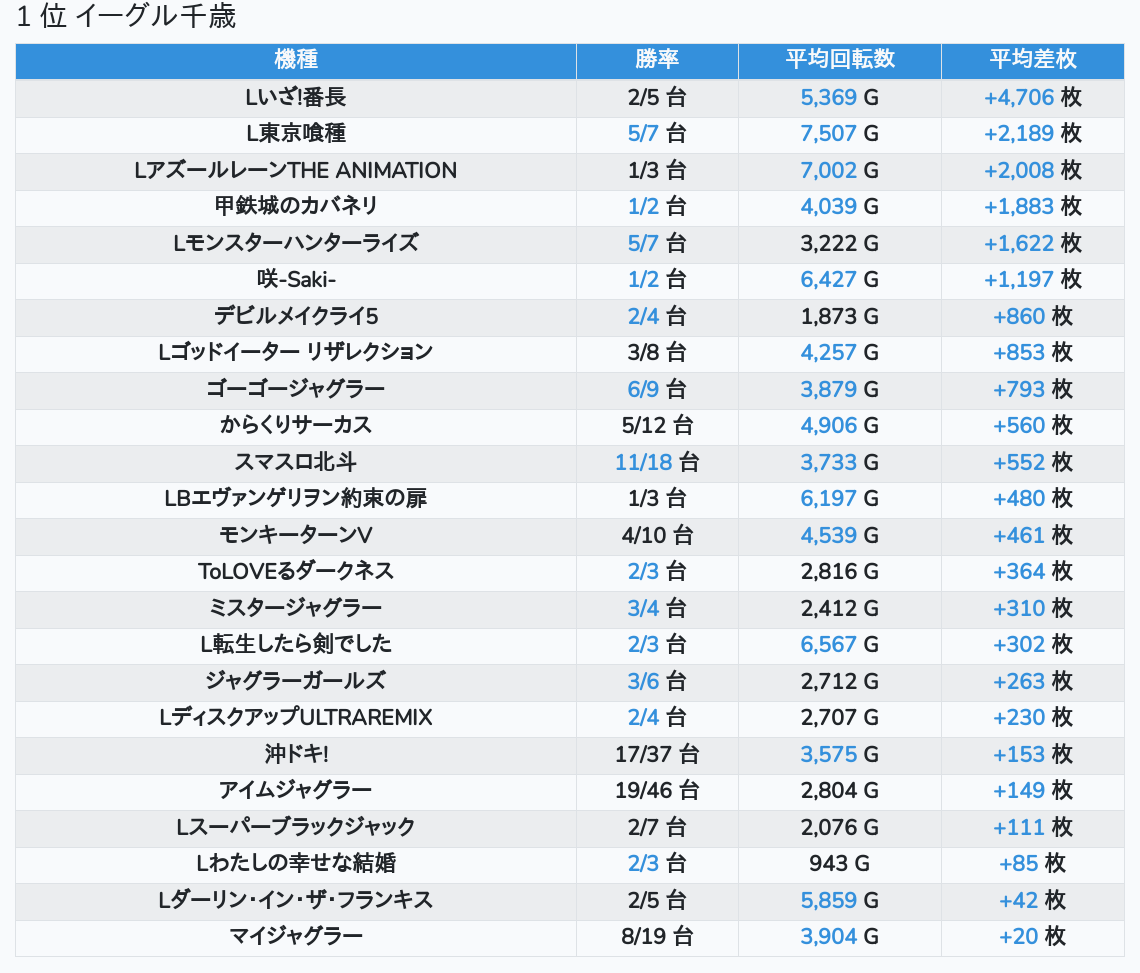The image size is (1140, 973).
Task: Select the ミスタージャグラー machine name
Action: point(296,608)
